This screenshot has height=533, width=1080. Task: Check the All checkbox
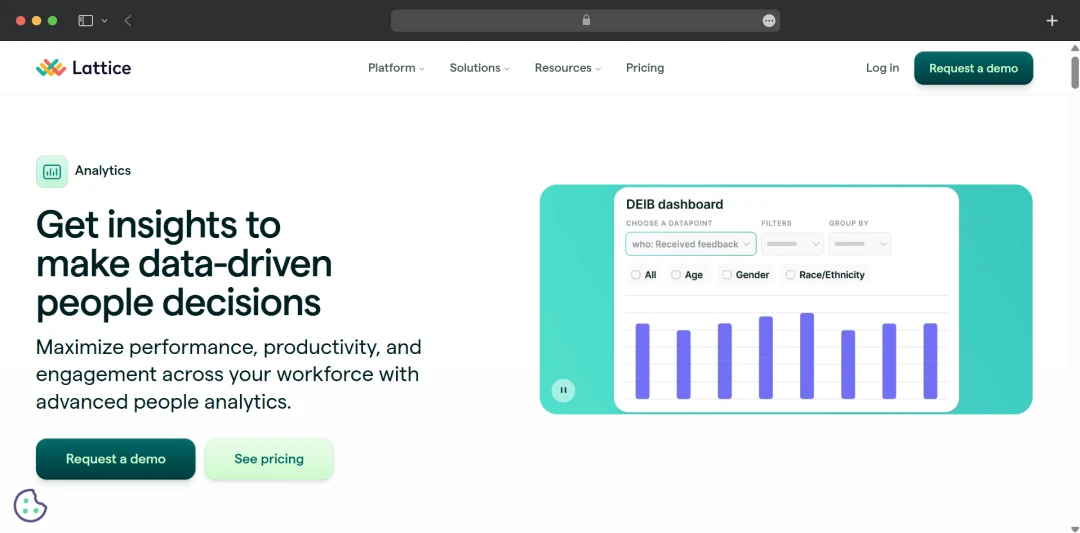click(x=636, y=275)
